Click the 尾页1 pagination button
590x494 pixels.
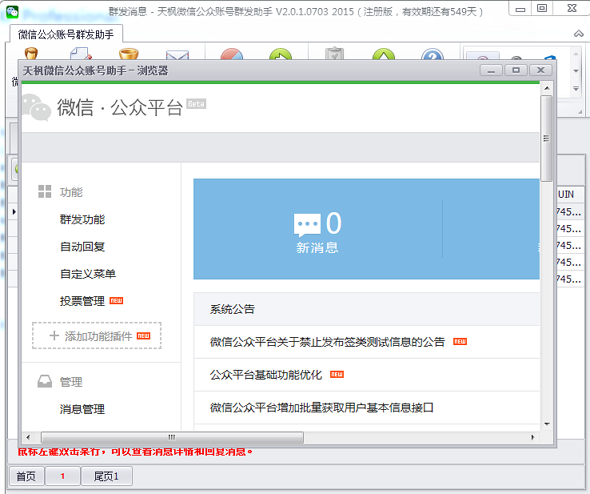click(106, 476)
